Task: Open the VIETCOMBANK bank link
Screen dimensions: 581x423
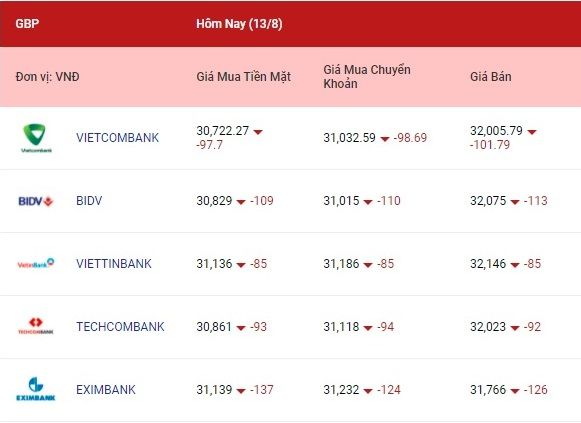Action: 117,138
